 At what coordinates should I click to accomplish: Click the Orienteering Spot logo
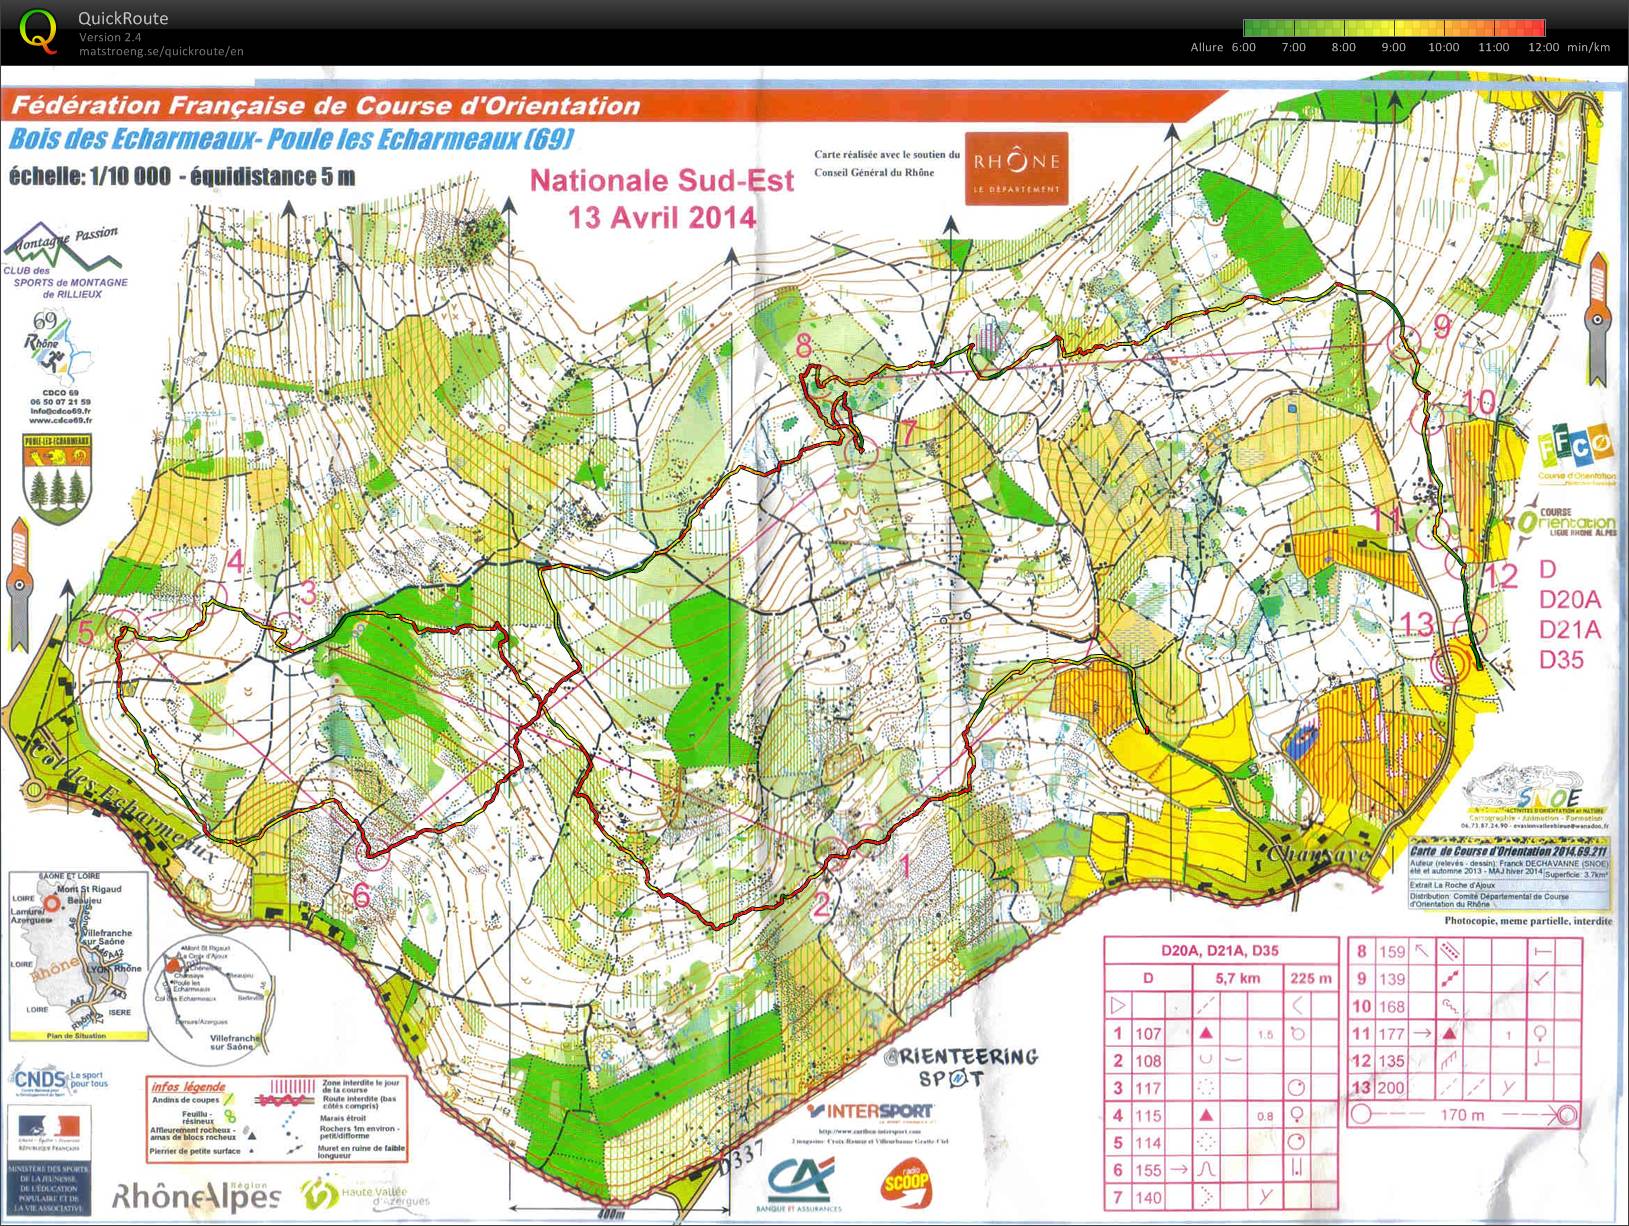[960, 1066]
